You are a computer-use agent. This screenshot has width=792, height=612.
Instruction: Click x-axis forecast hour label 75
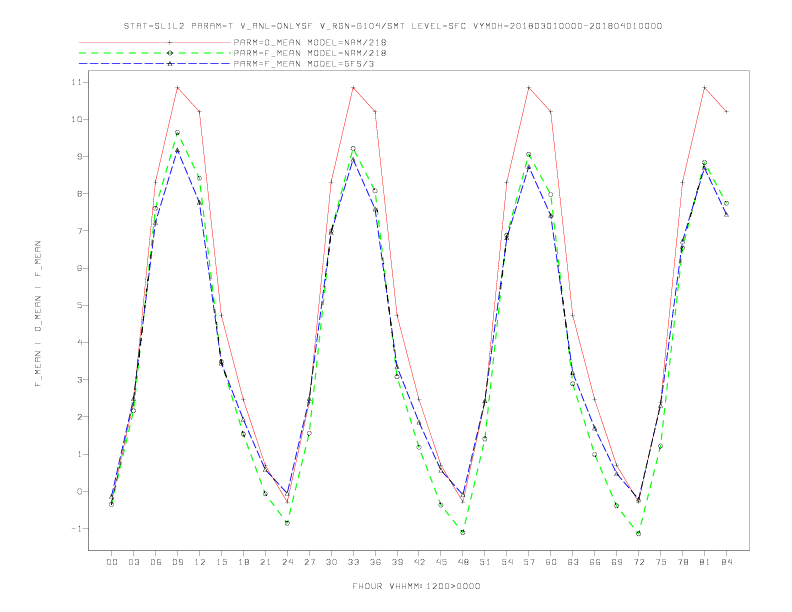coord(661,562)
